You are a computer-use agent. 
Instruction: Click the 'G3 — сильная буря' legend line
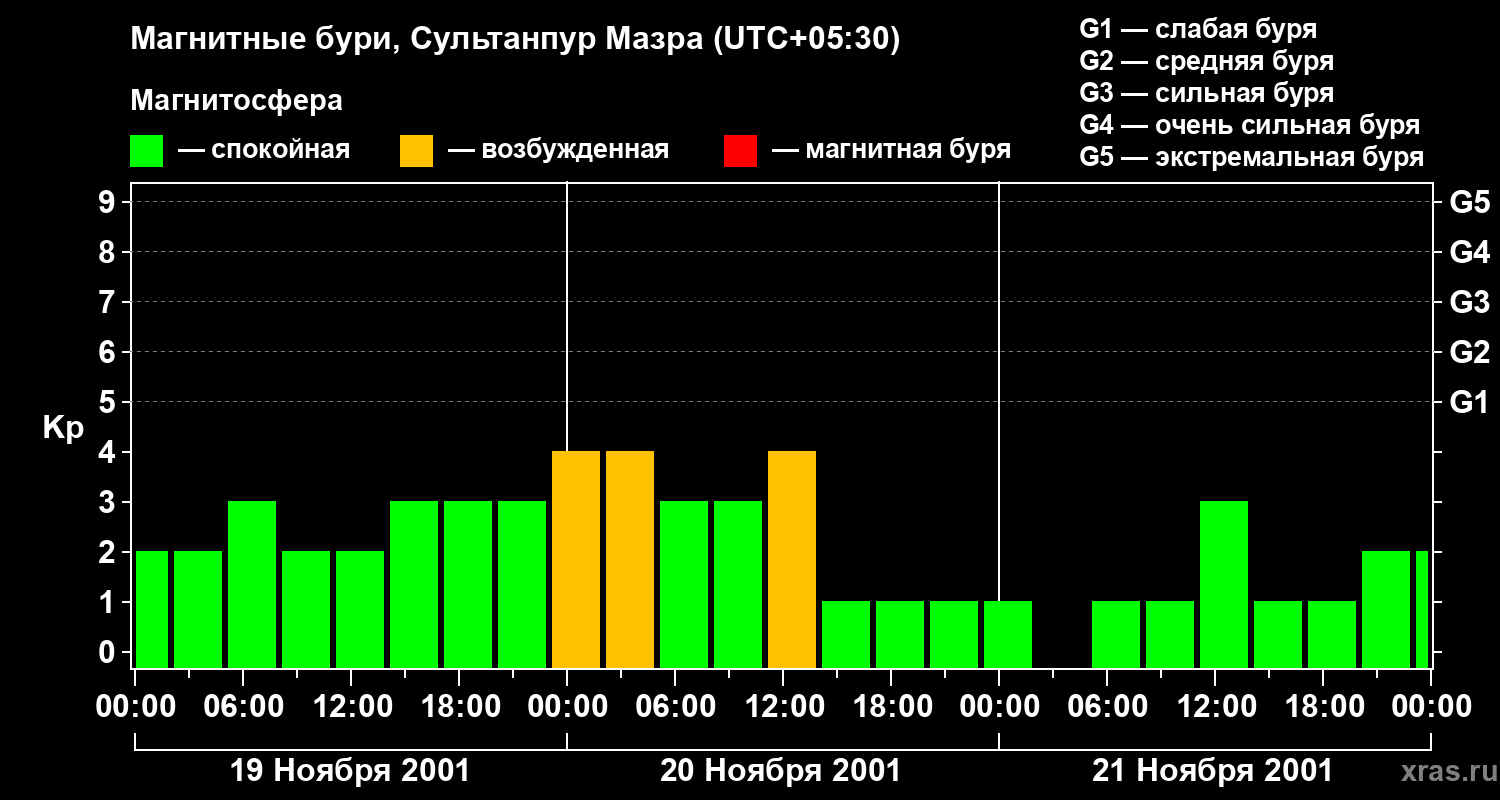[1207, 93]
